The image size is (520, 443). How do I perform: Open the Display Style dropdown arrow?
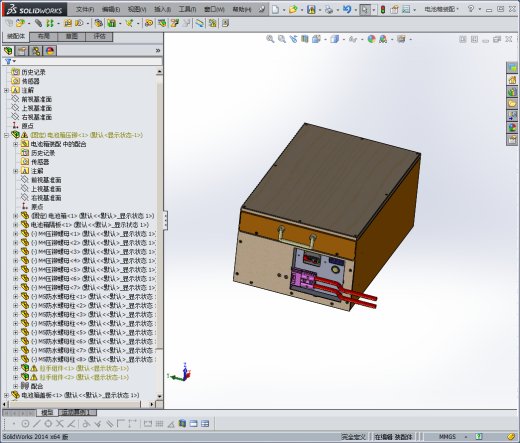(x=344, y=40)
